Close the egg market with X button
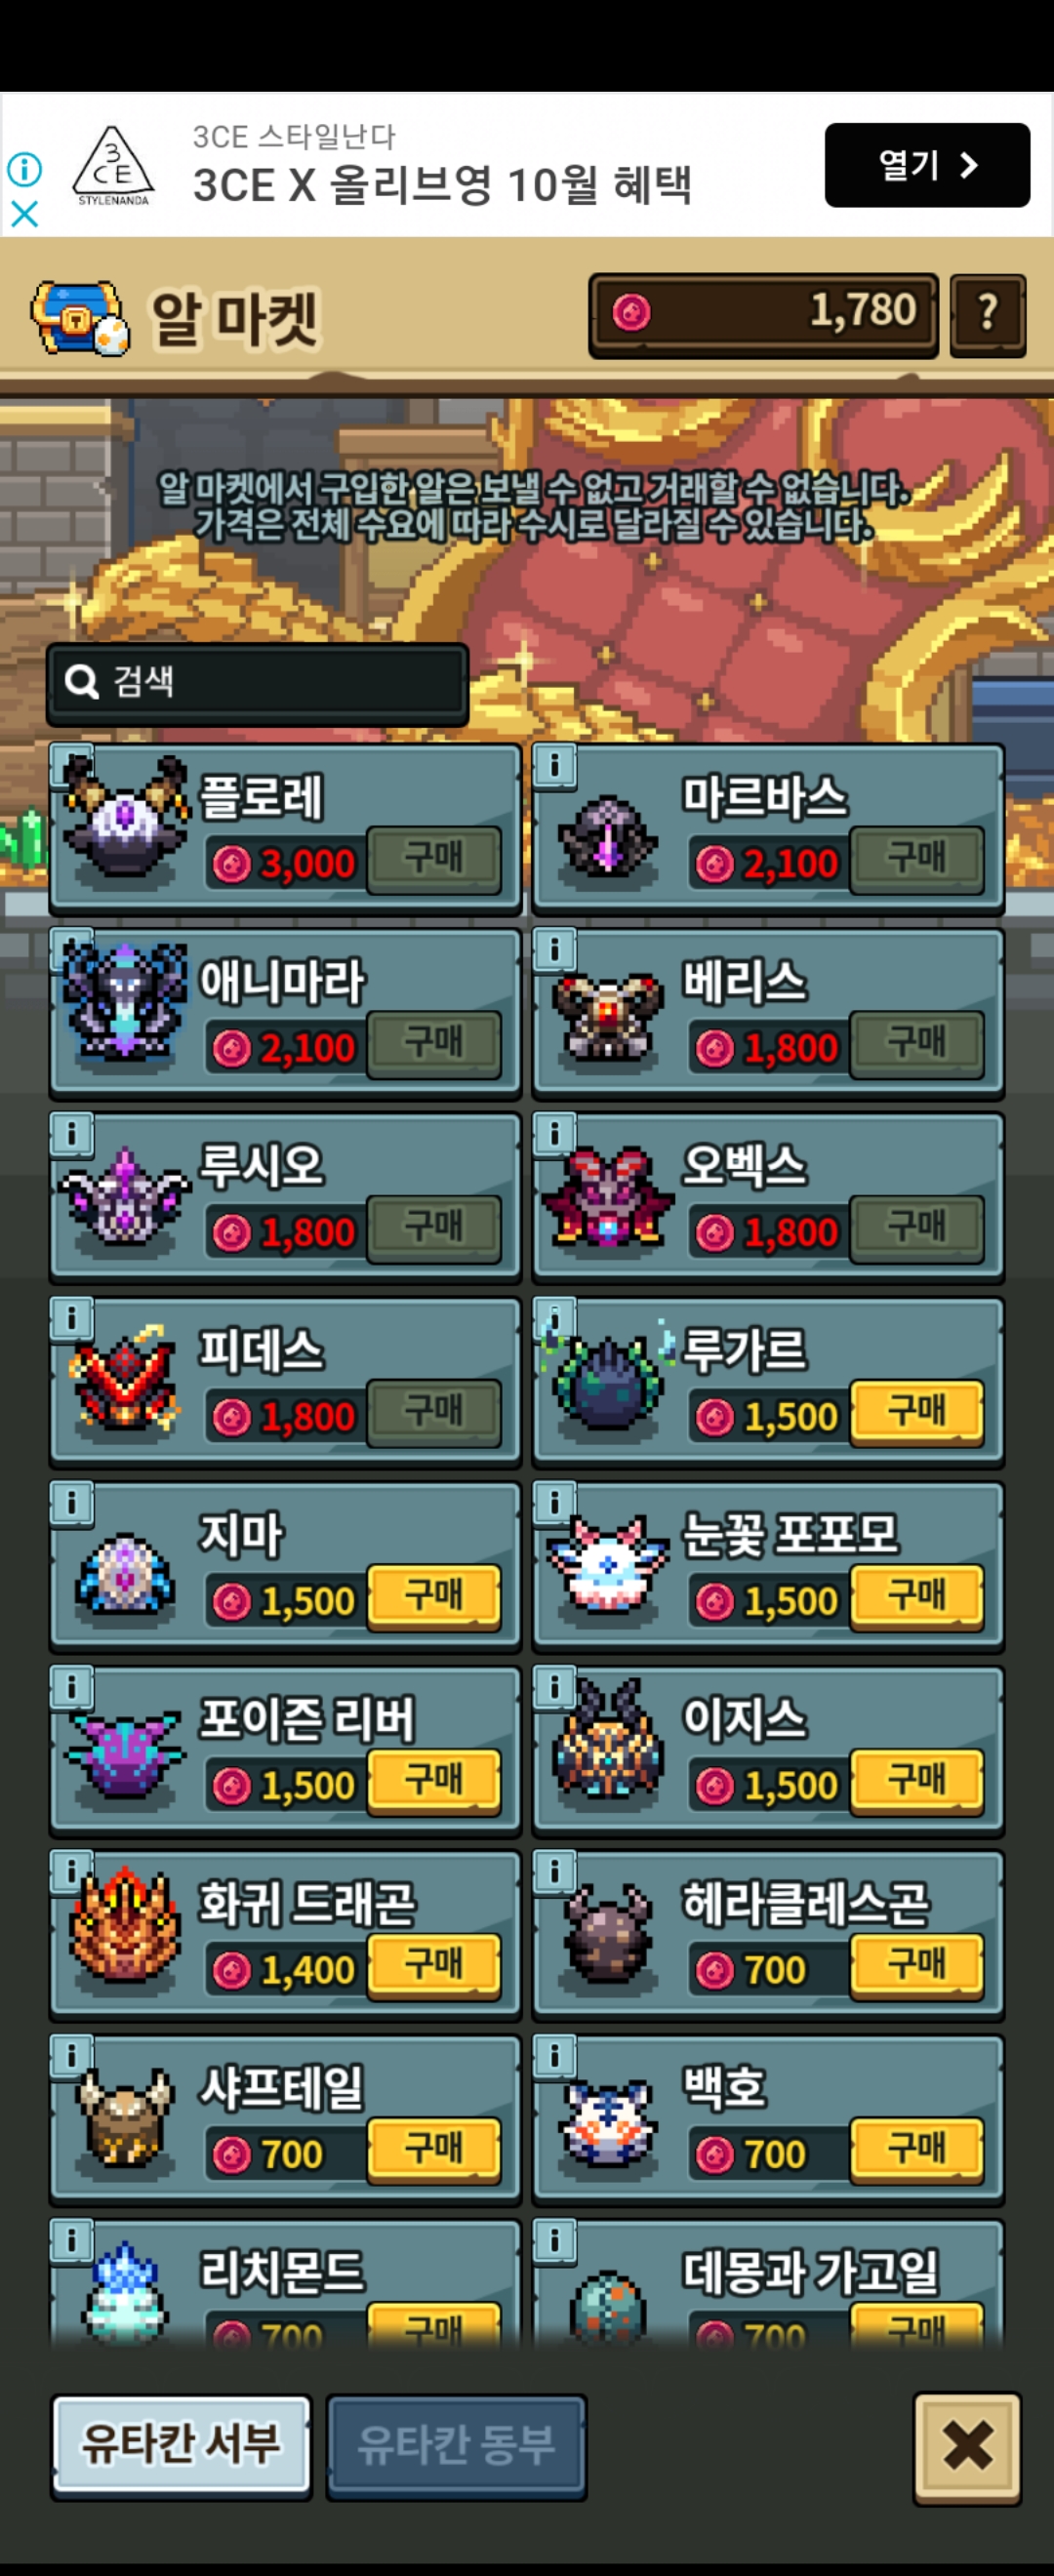 [x=967, y=2447]
